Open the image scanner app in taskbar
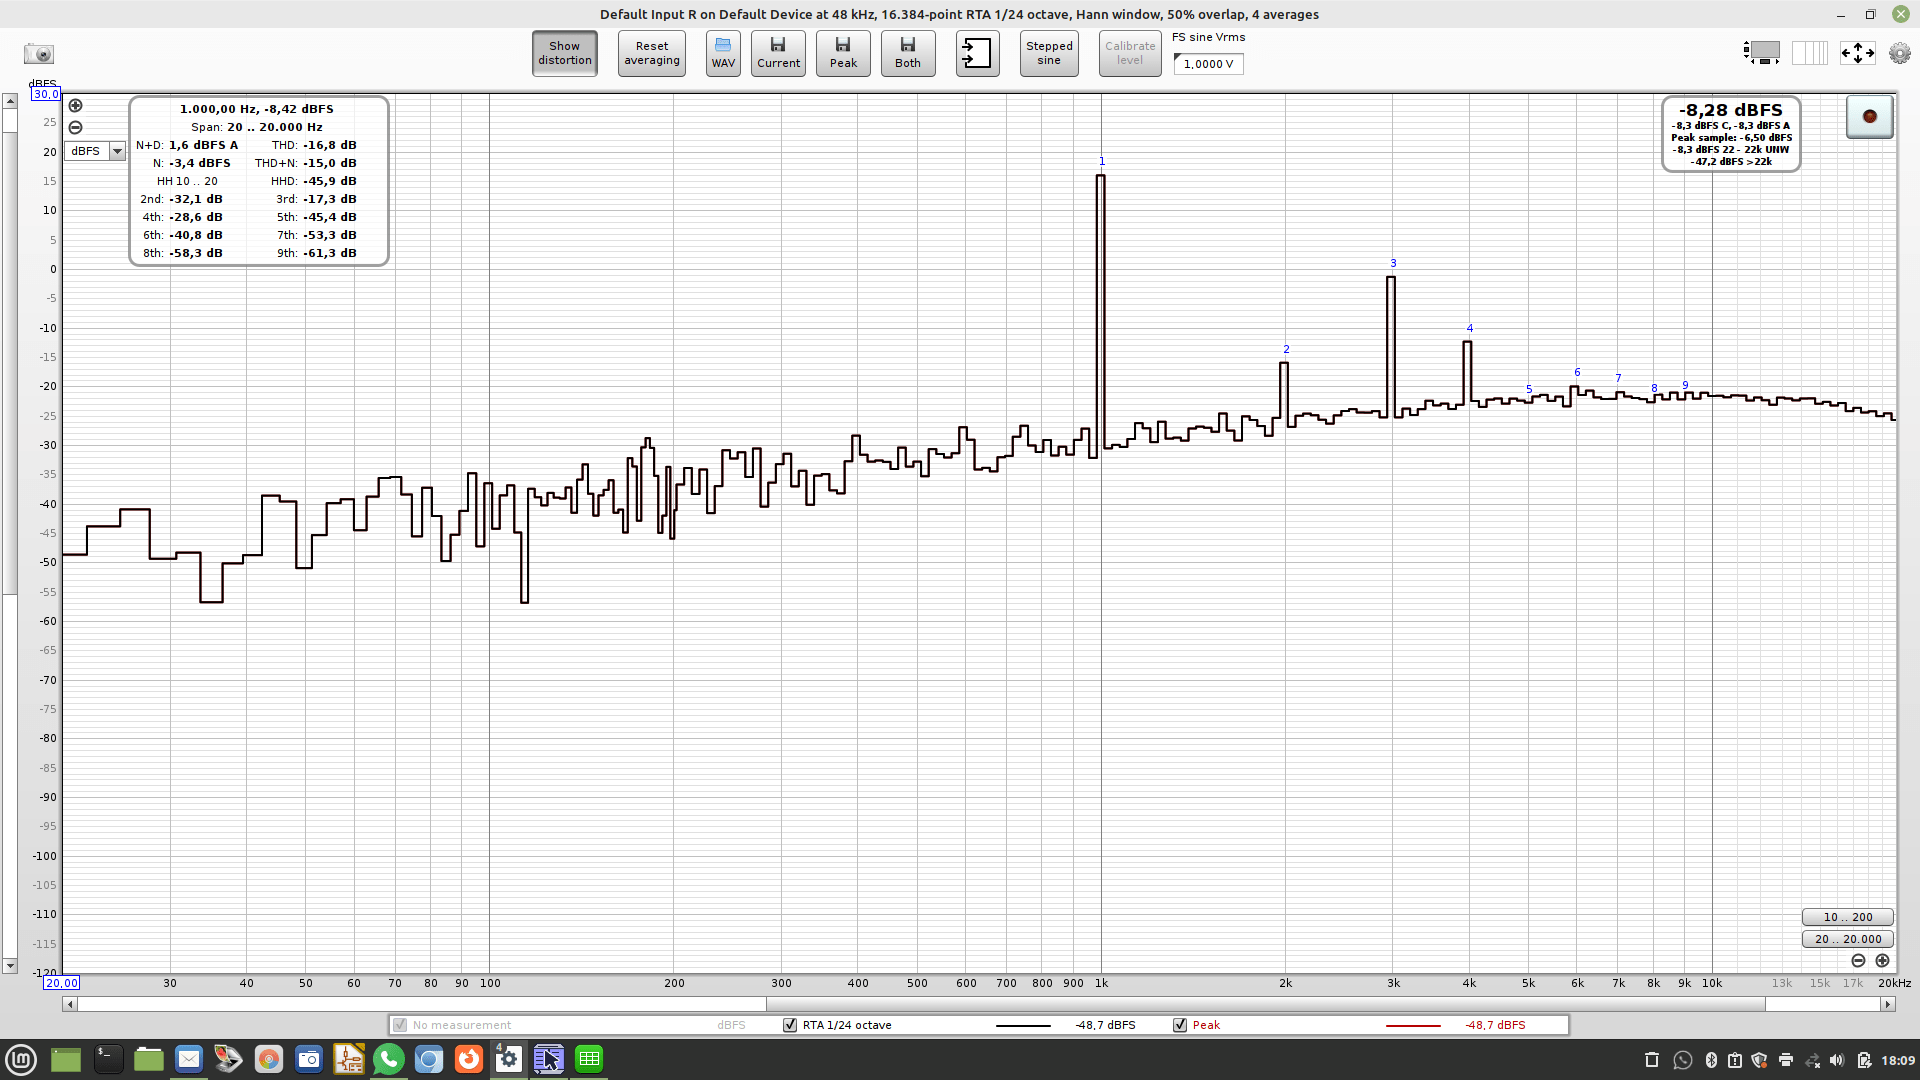This screenshot has height=1080, width=1920. tap(228, 1059)
